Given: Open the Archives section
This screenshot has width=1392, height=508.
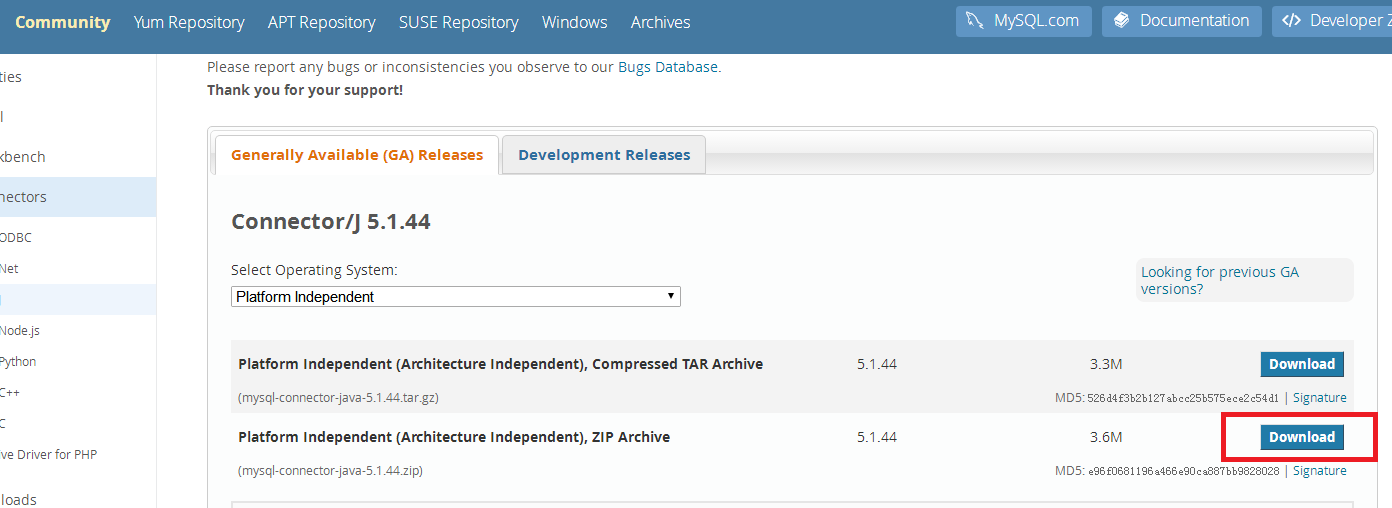Looking at the screenshot, I should tap(661, 22).
